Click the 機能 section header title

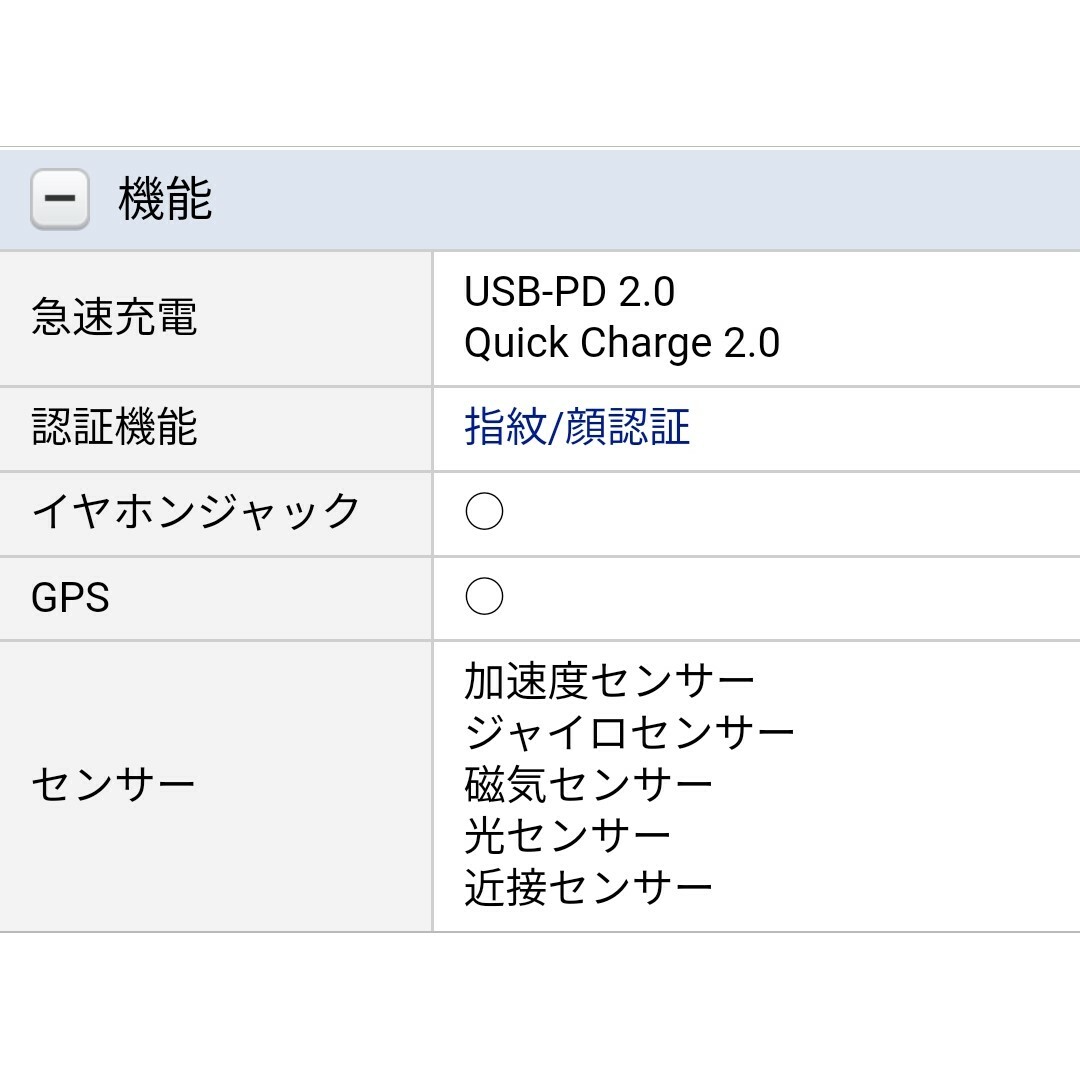165,199
